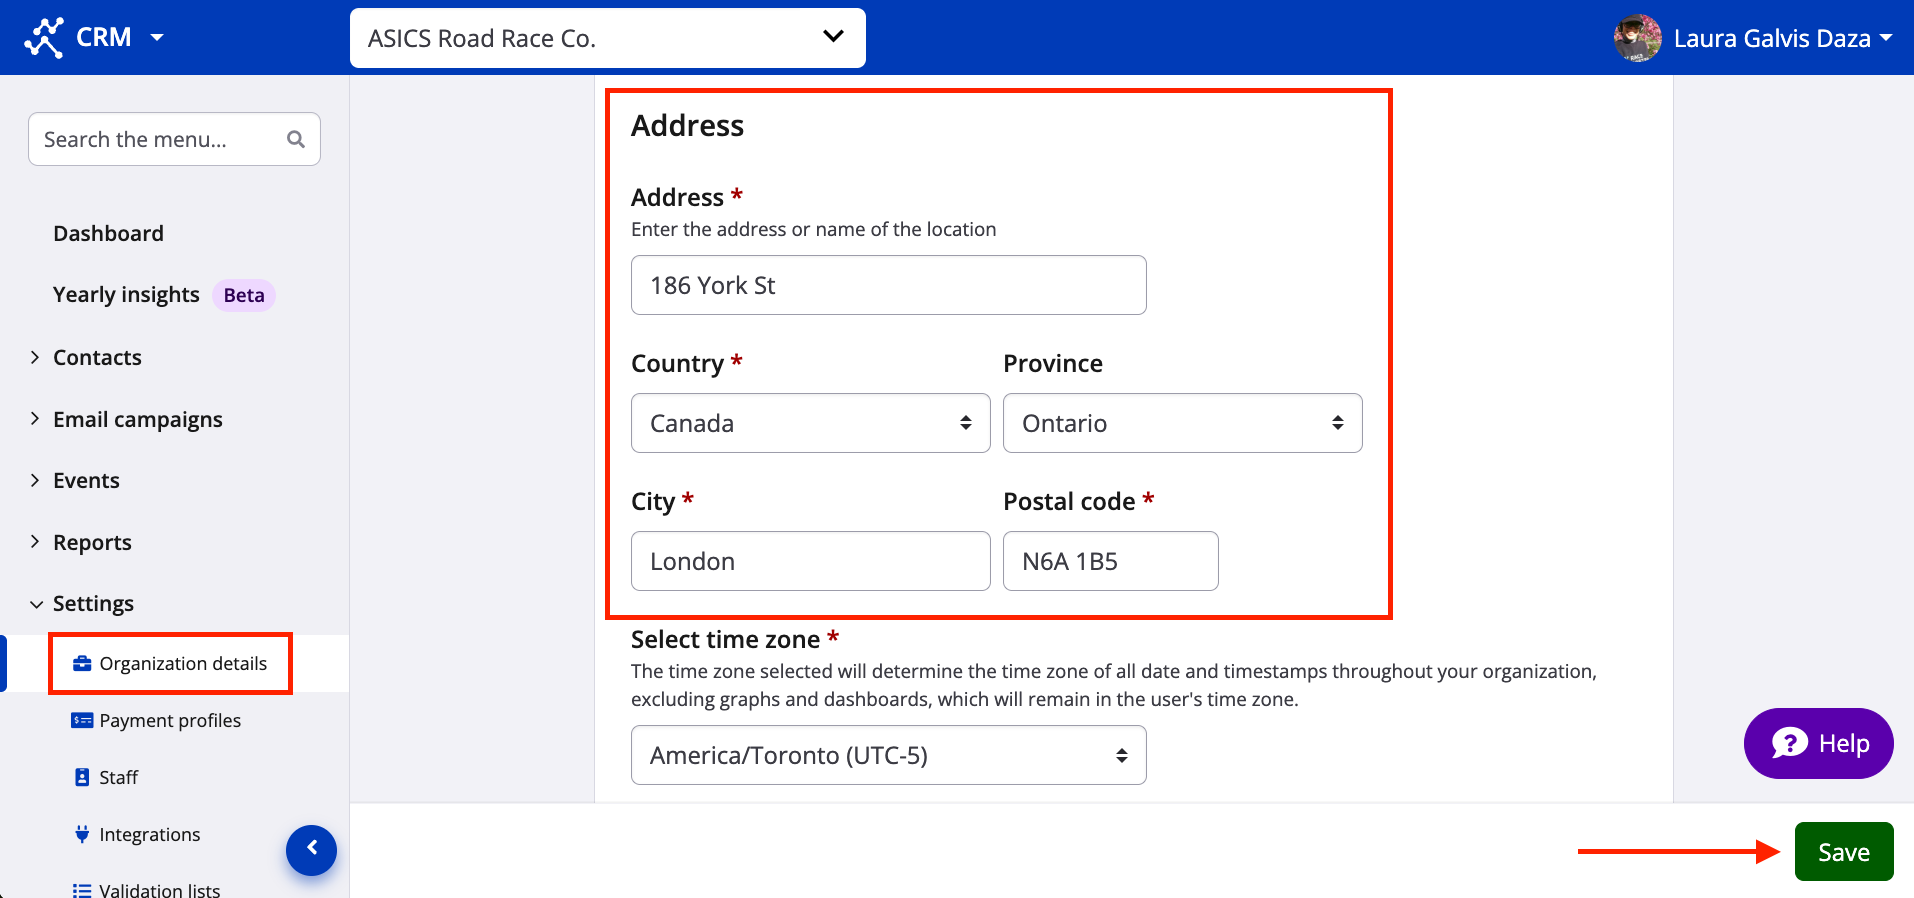Viewport: 1914px width, 898px height.
Task: Expand the Contacts menu section
Action: click(97, 358)
